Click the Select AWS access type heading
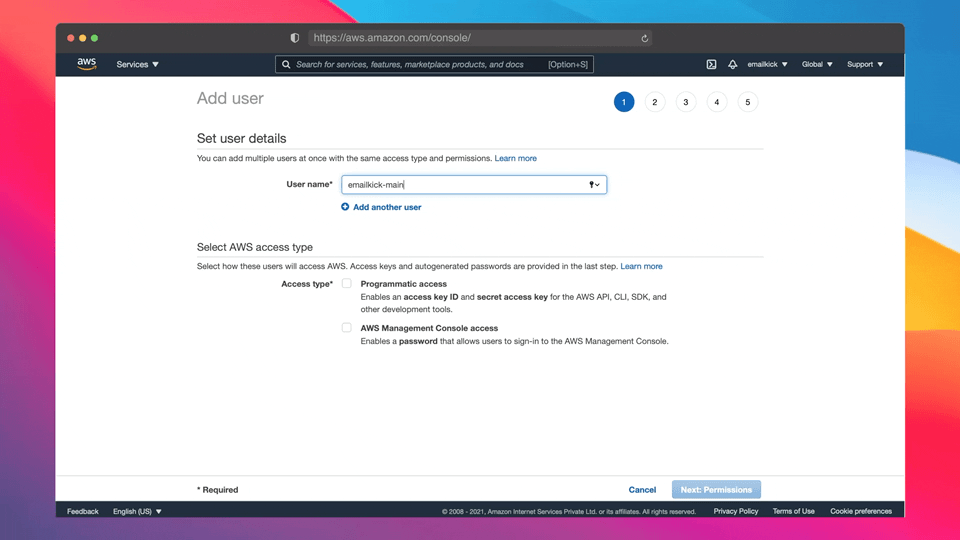The height and width of the screenshot is (540, 960). [255, 247]
